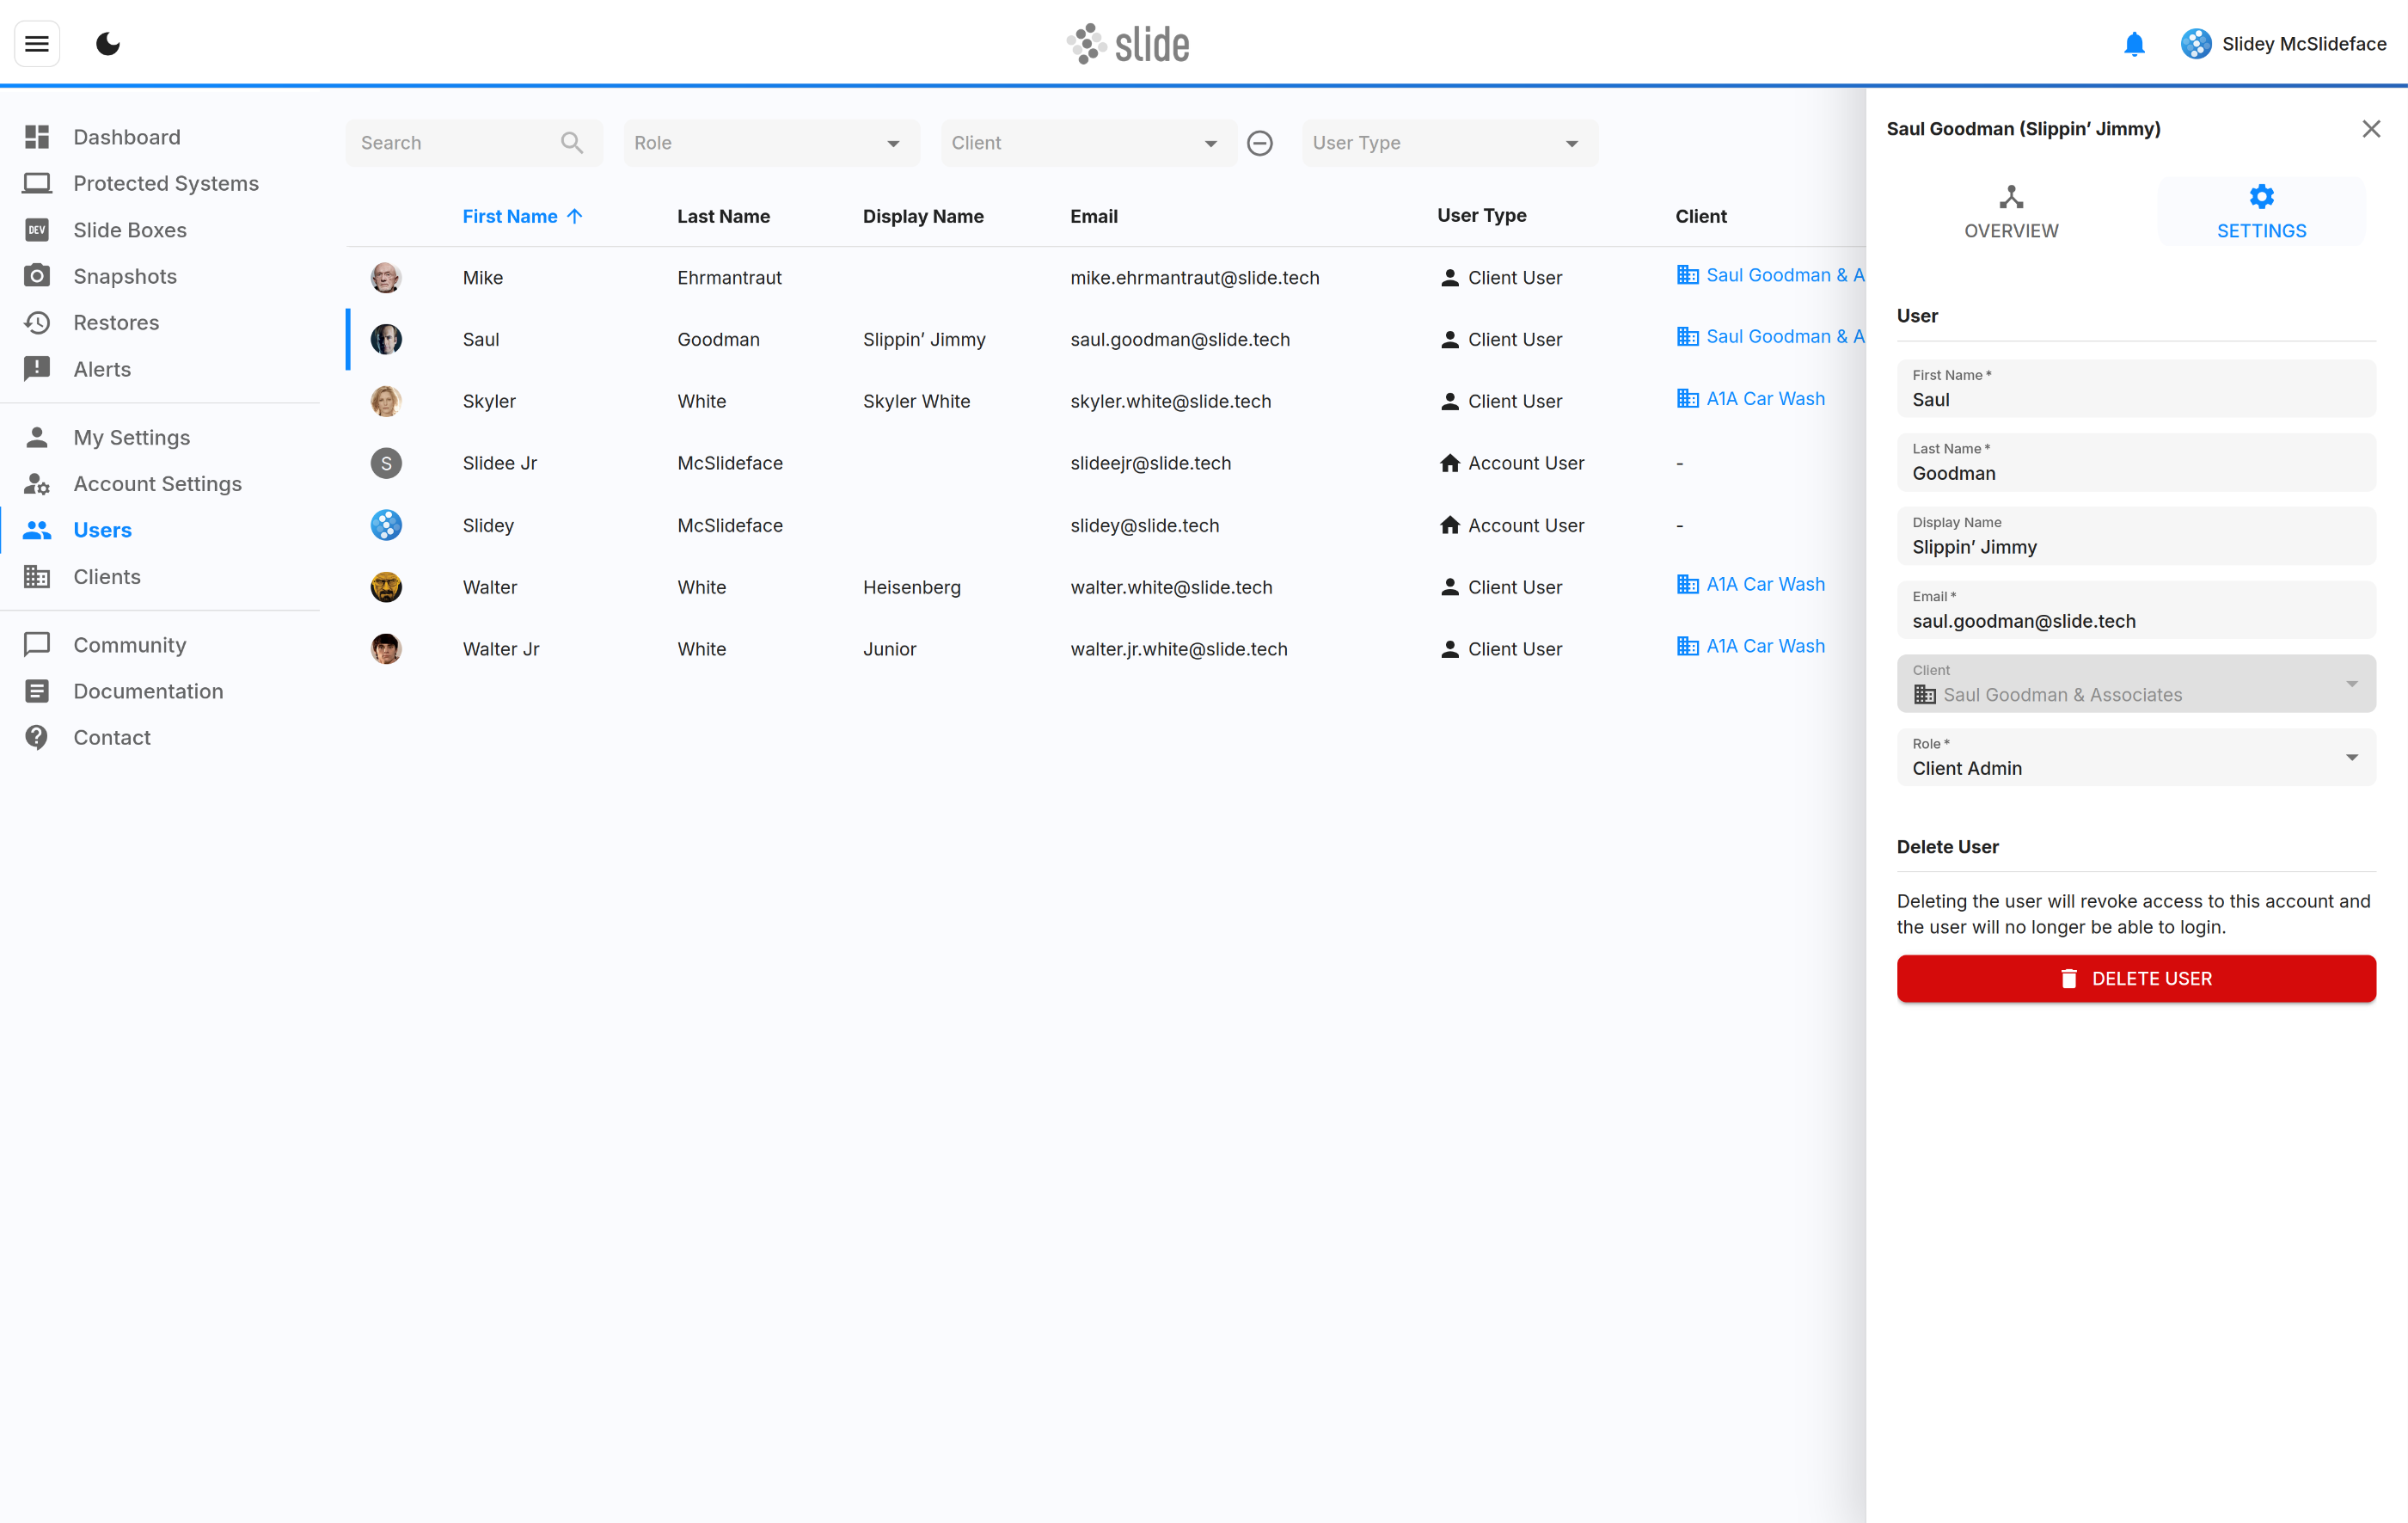Sort by Last Name column
Viewport: 2408px width, 1523px height.
click(723, 216)
